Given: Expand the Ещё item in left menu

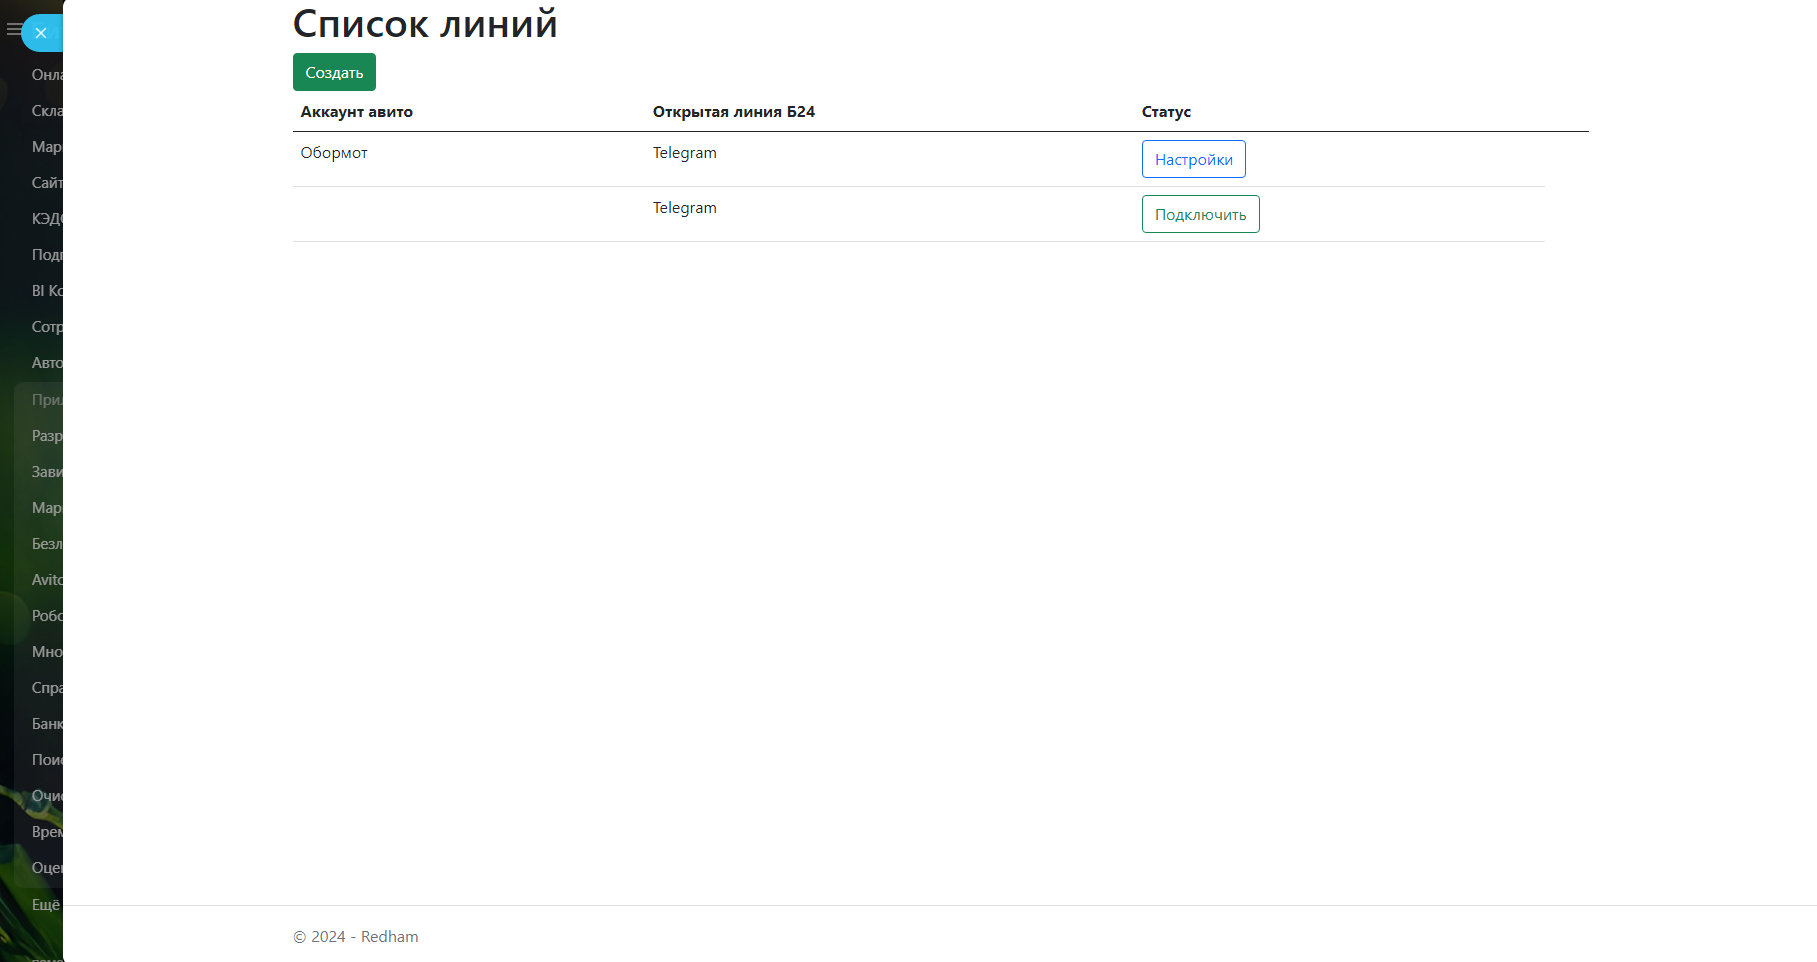Looking at the screenshot, I should (45, 905).
